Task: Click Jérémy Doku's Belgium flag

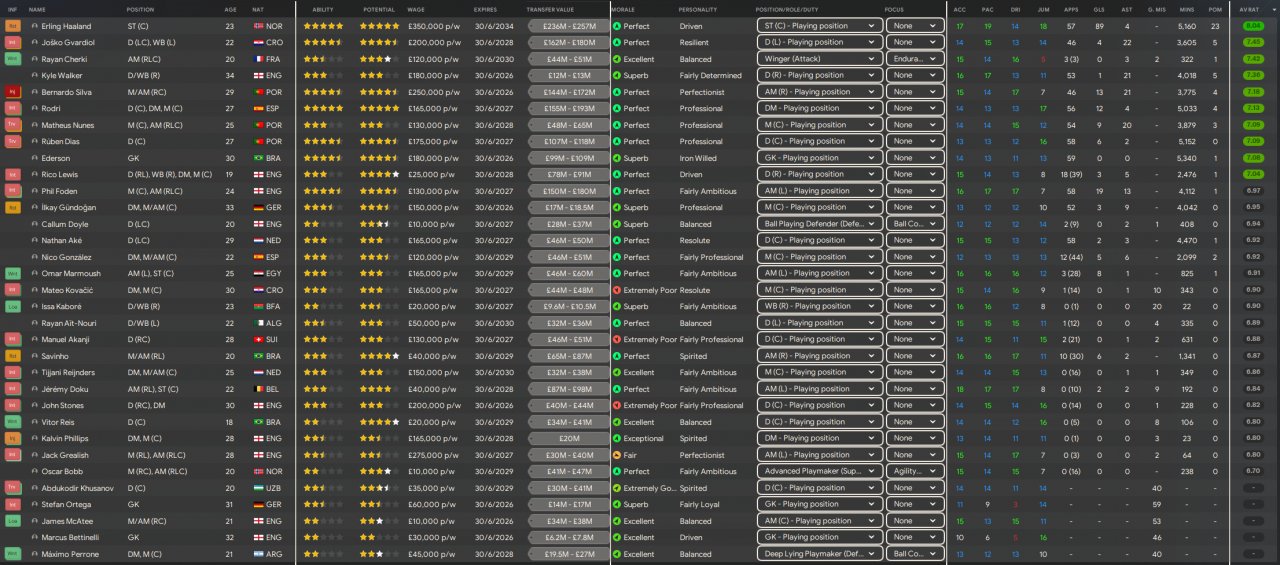Action: click(x=259, y=389)
